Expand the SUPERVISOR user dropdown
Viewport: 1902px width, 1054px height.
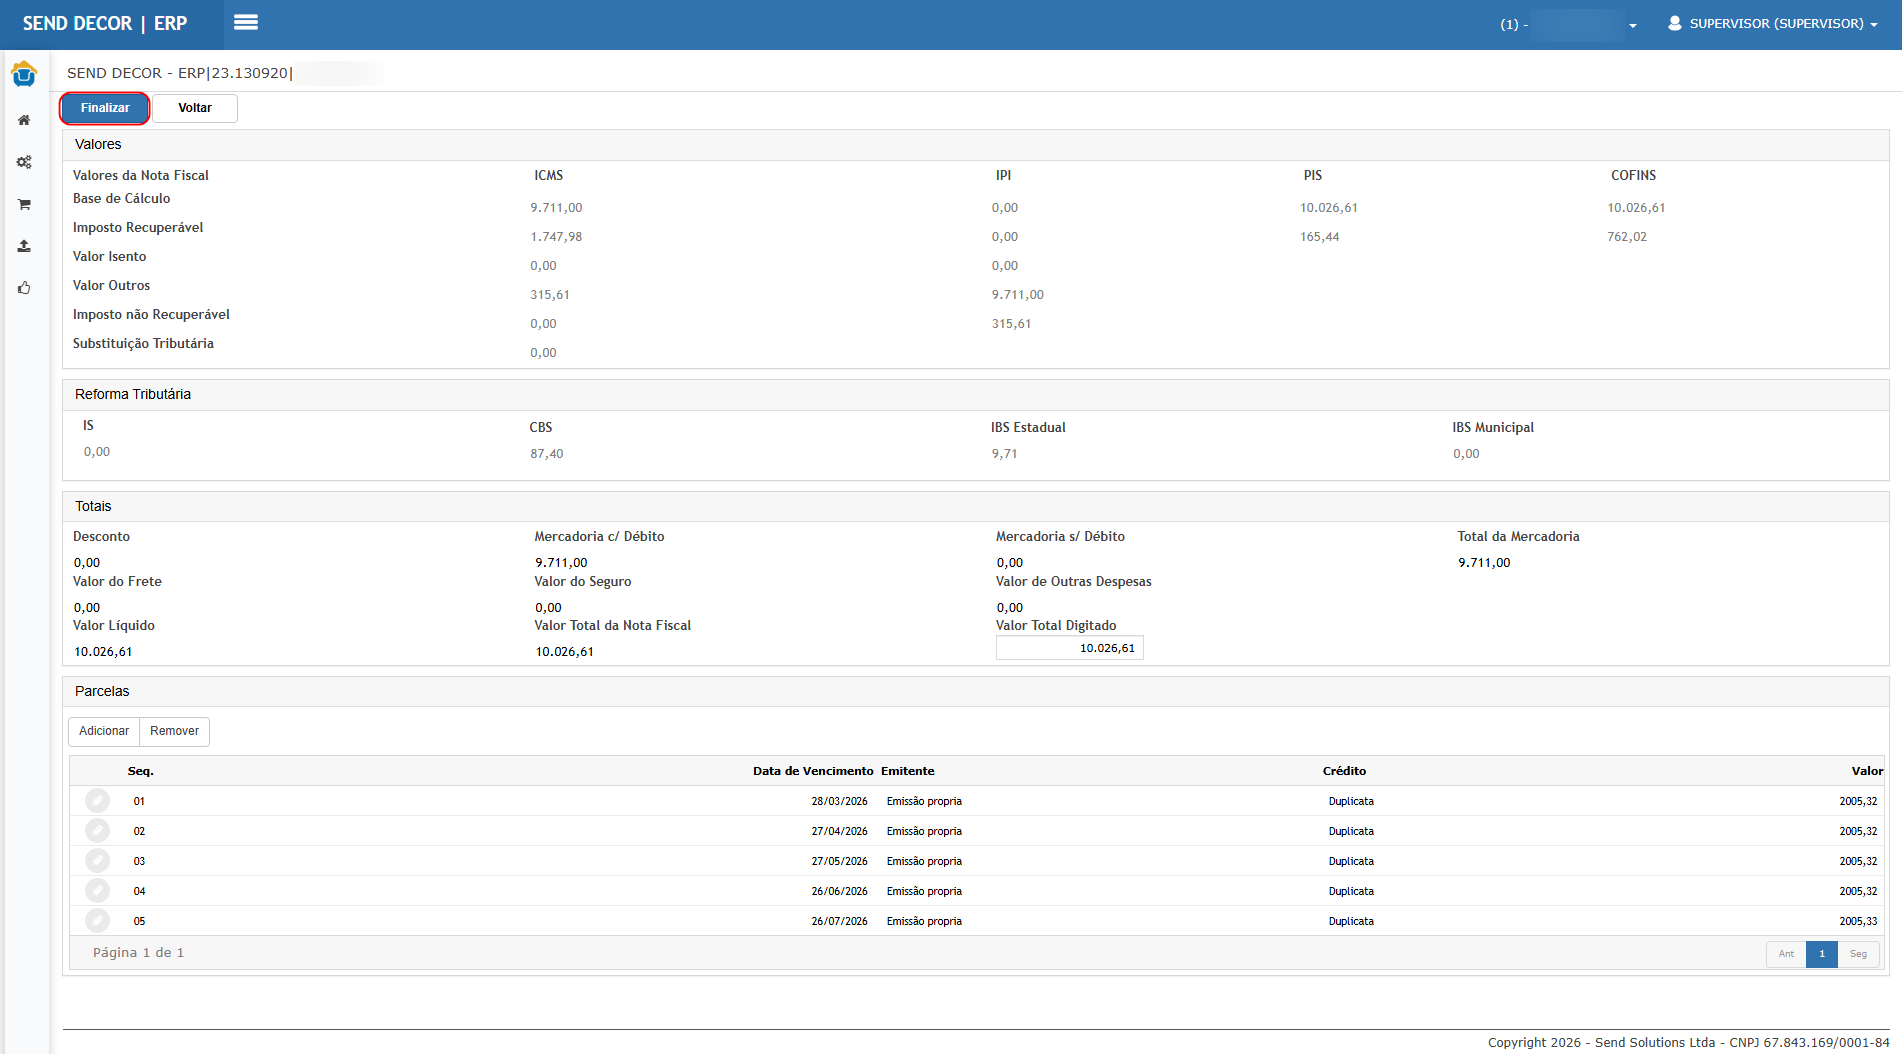(x=1773, y=24)
